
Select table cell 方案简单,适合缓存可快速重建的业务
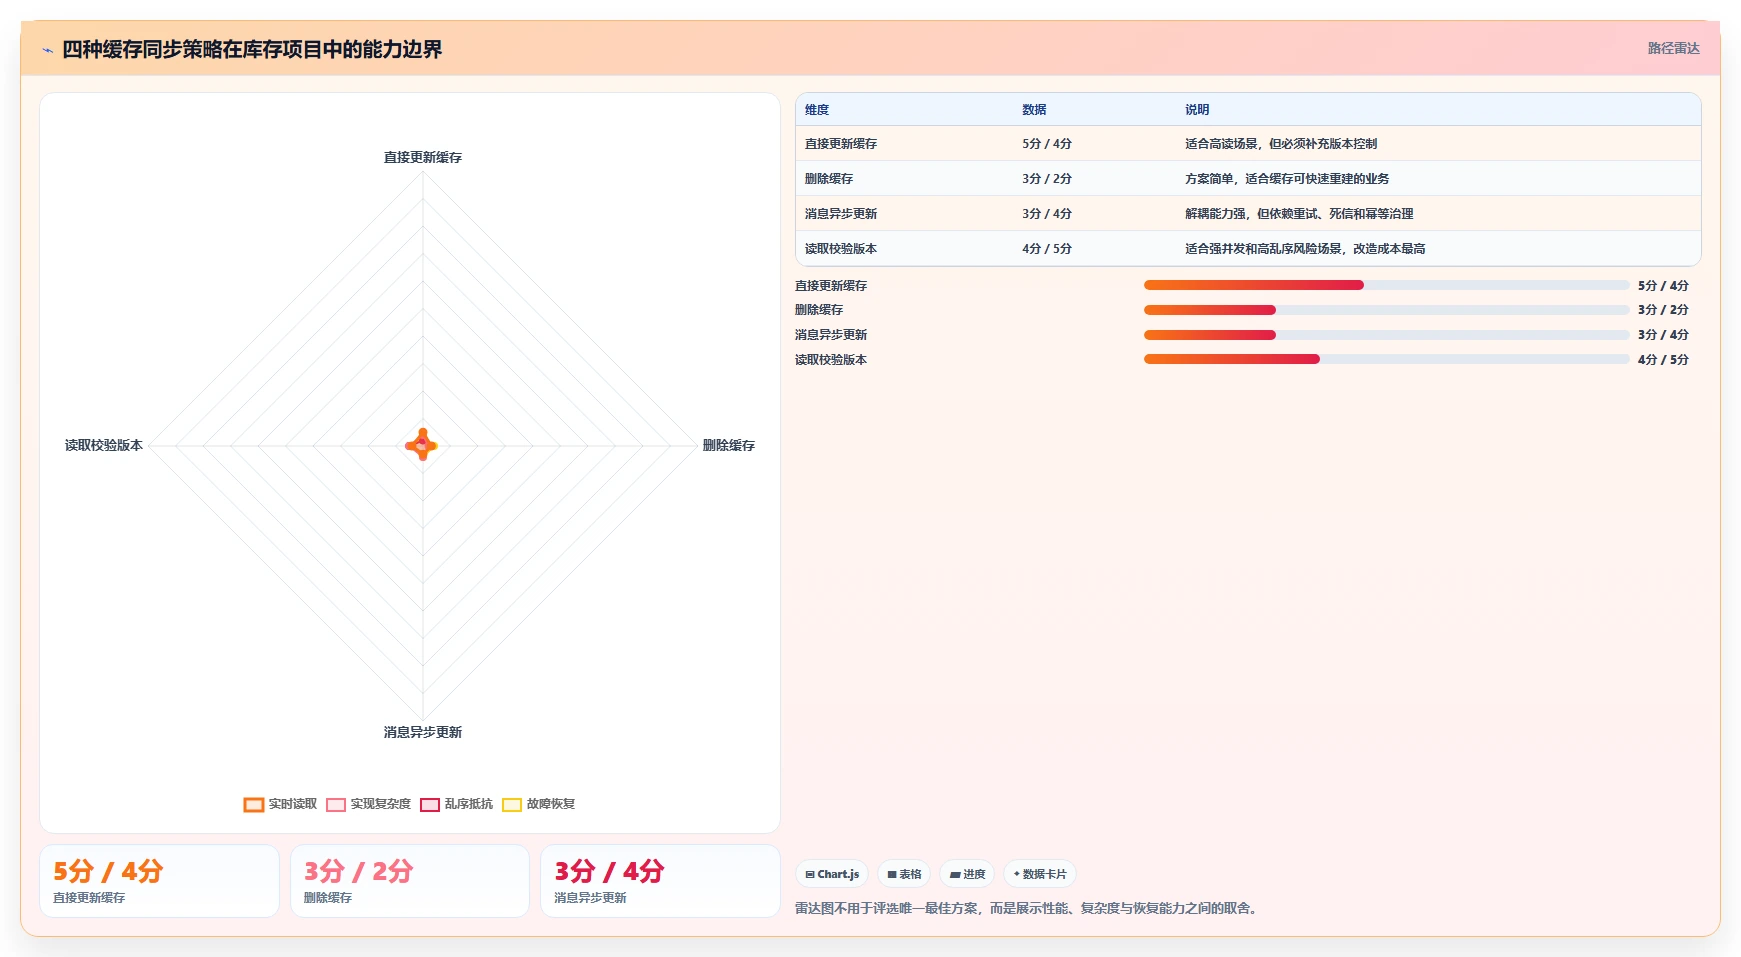pos(1287,179)
